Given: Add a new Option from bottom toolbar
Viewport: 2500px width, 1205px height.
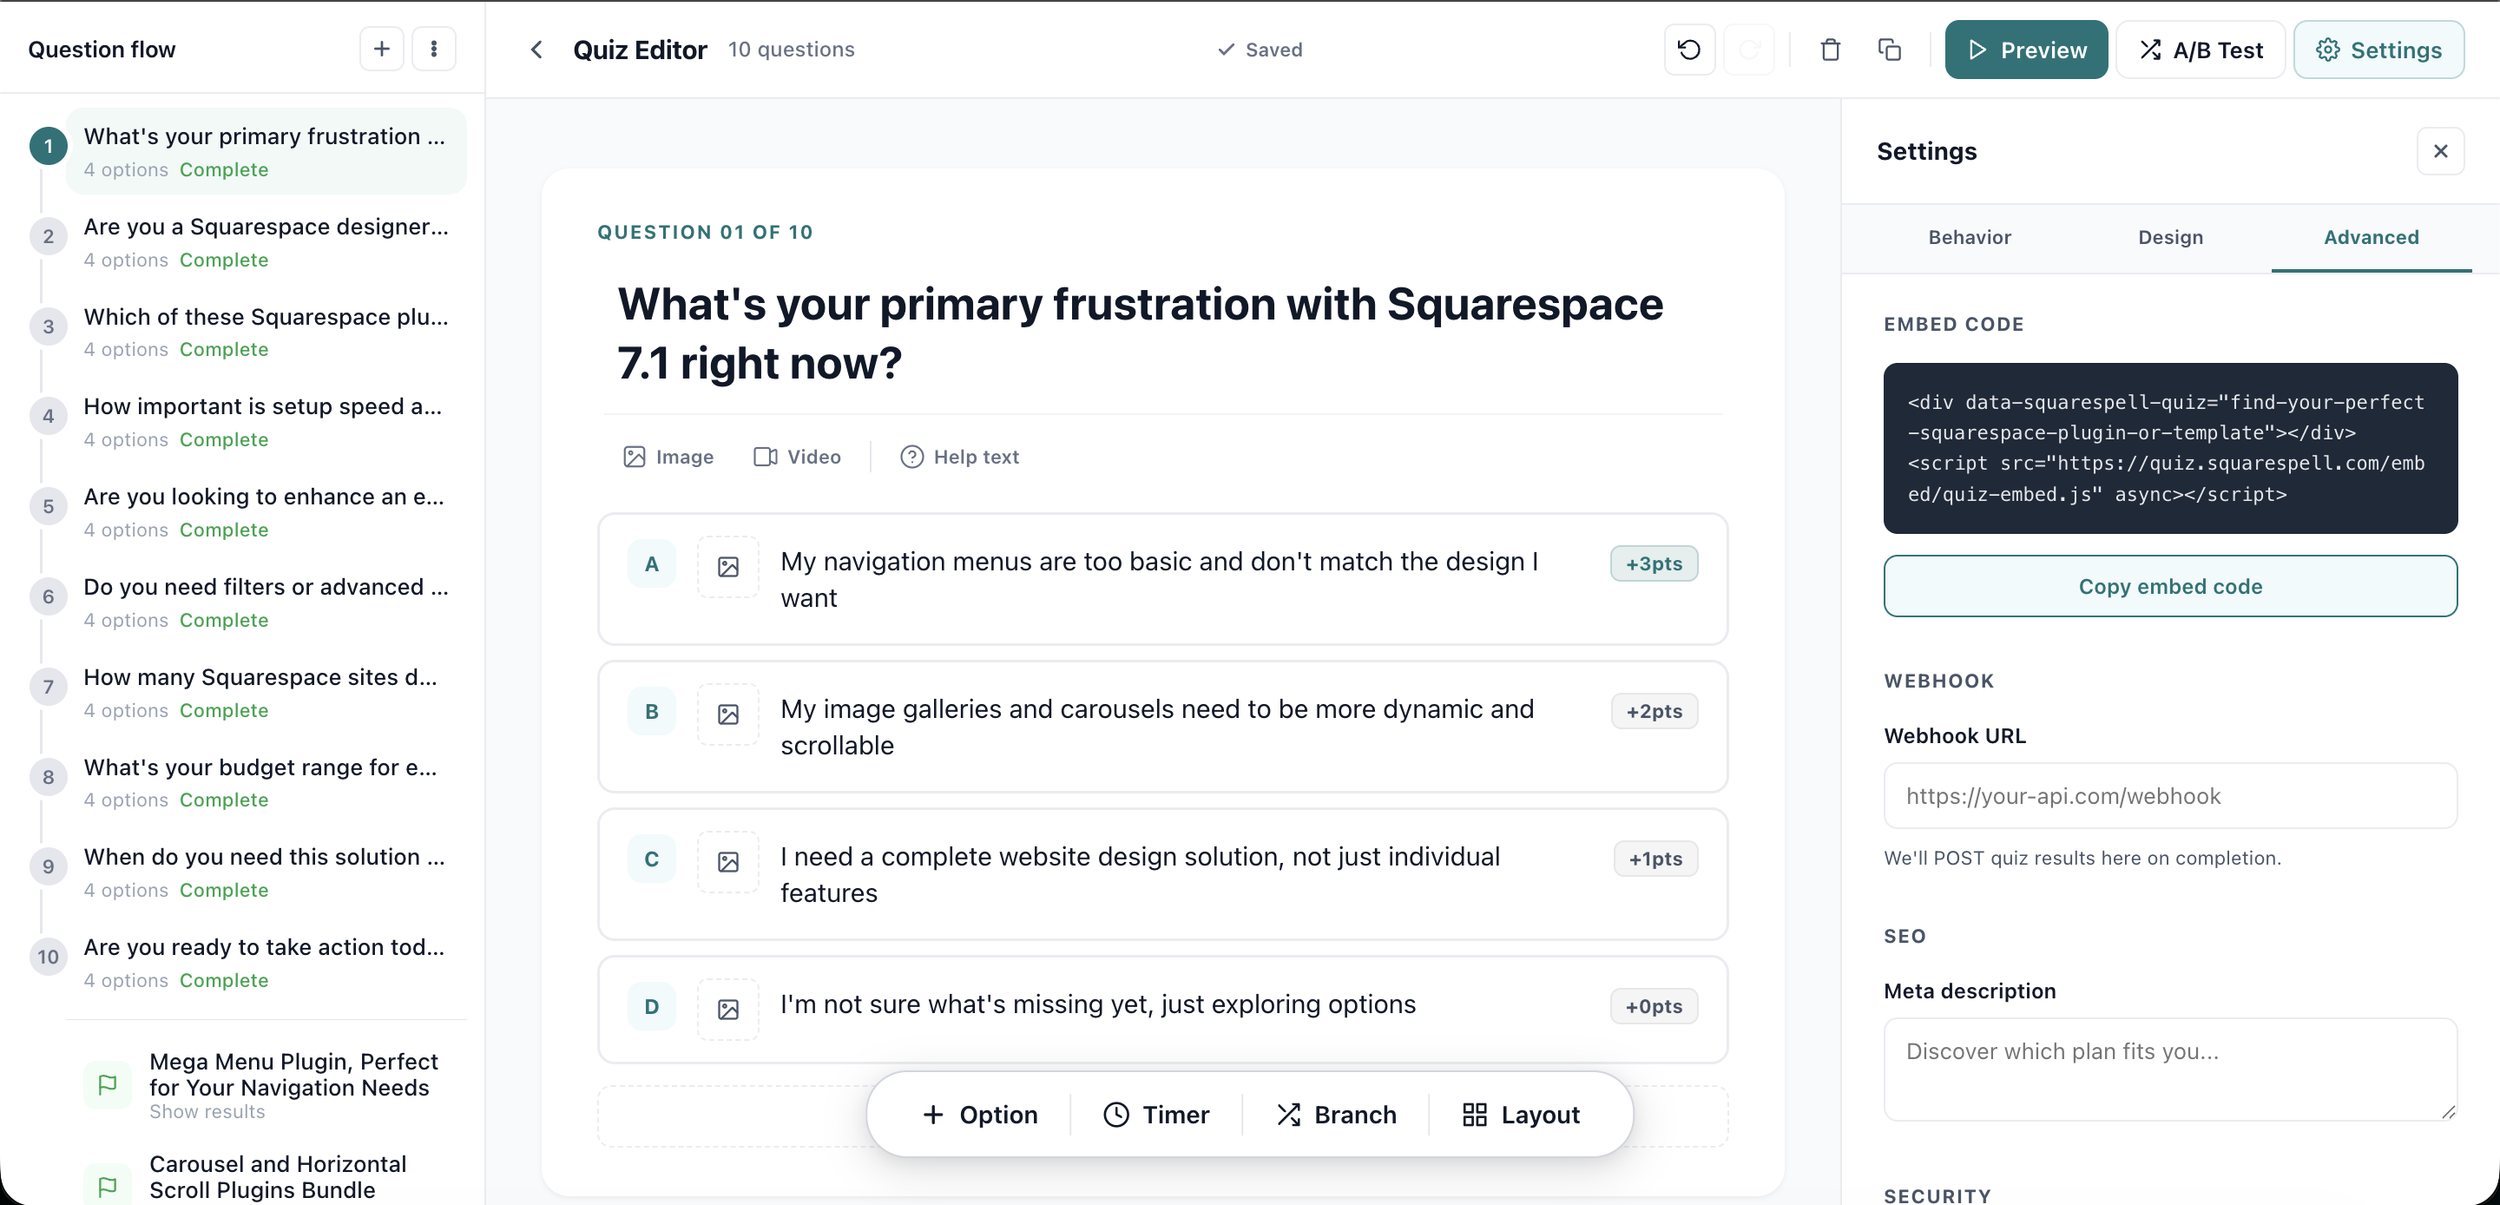Looking at the screenshot, I should click(x=980, y=1114).
